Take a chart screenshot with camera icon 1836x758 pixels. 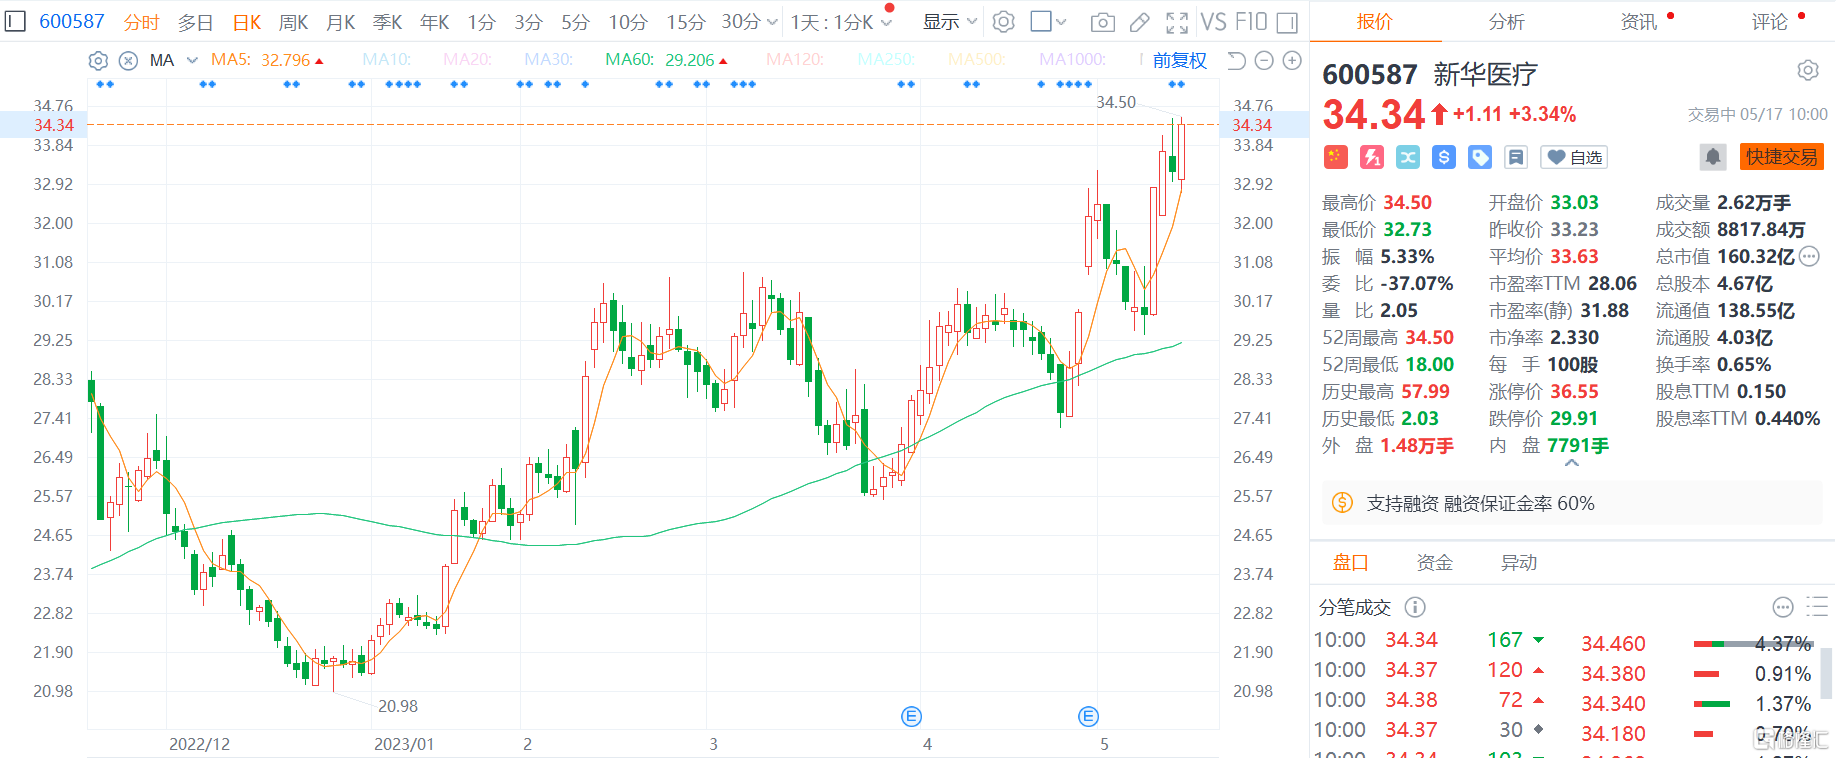click(1102, 22)
